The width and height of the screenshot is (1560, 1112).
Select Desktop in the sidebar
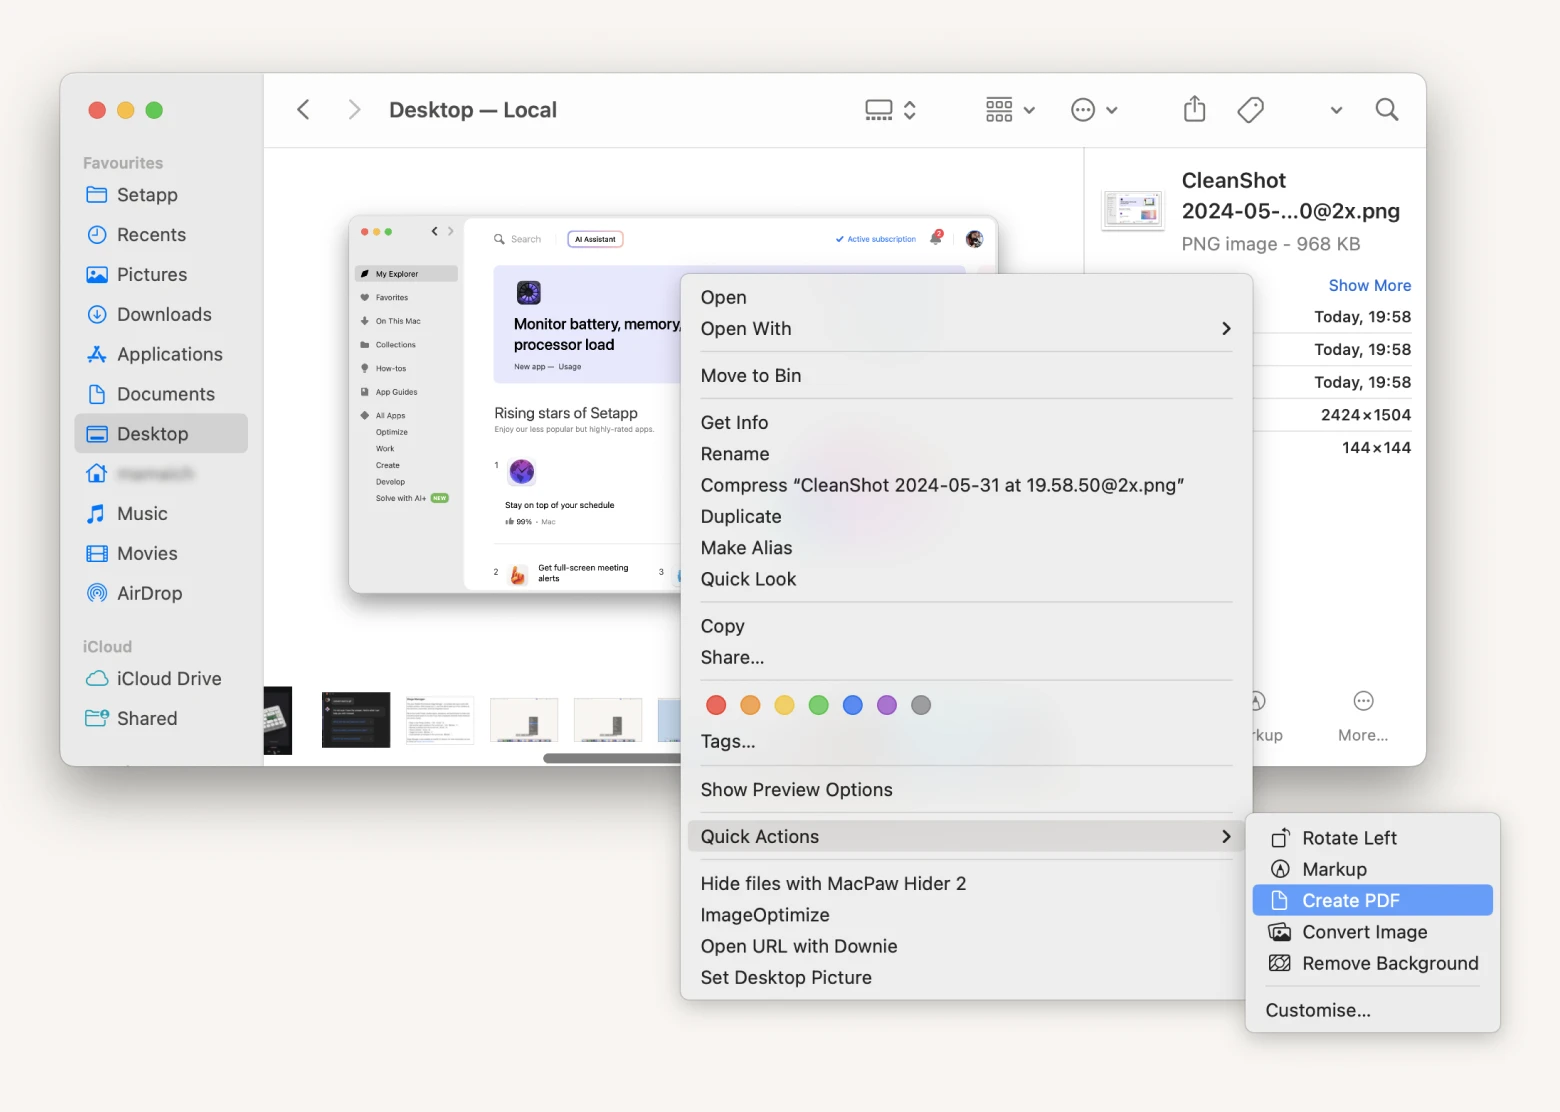coord(160,434)
